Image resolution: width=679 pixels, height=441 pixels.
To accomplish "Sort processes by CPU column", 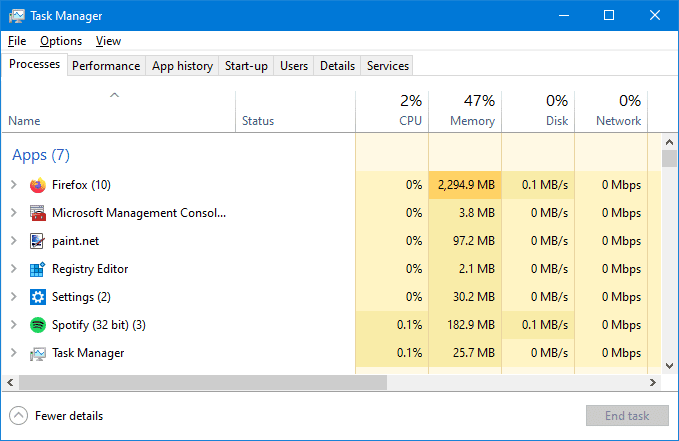I will 392,112.
